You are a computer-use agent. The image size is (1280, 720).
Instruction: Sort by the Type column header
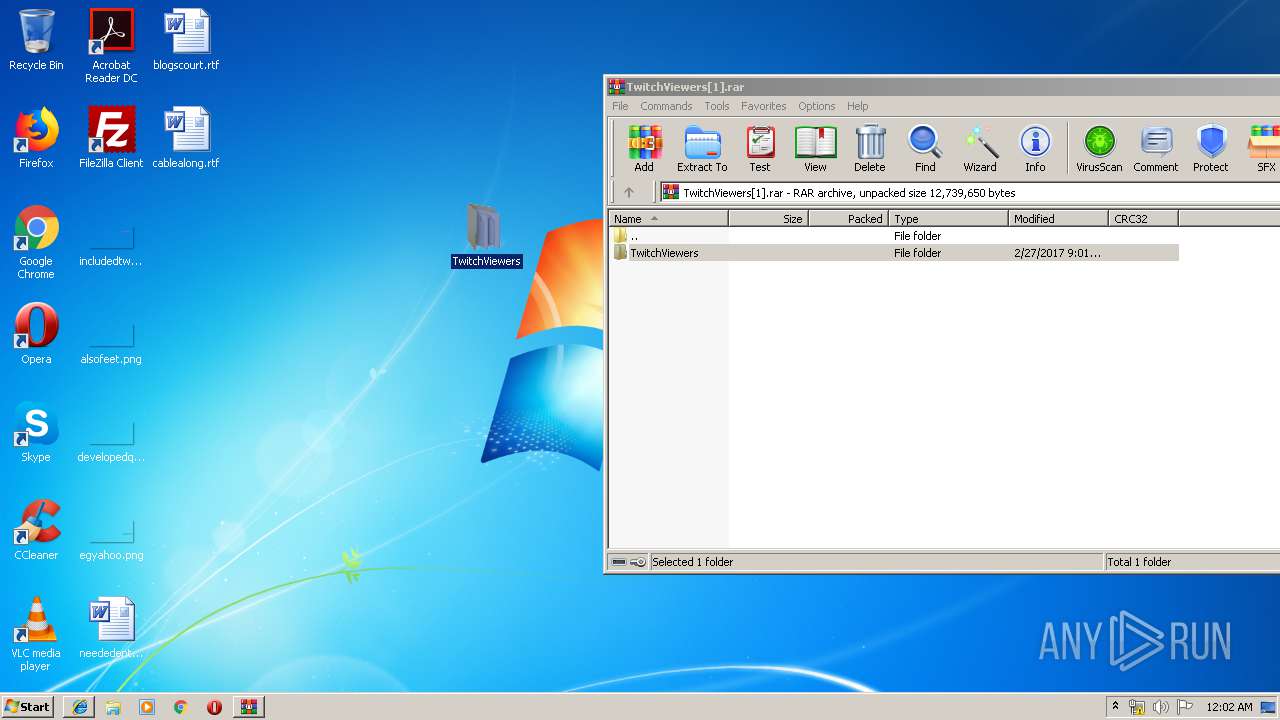click(948, 219)
